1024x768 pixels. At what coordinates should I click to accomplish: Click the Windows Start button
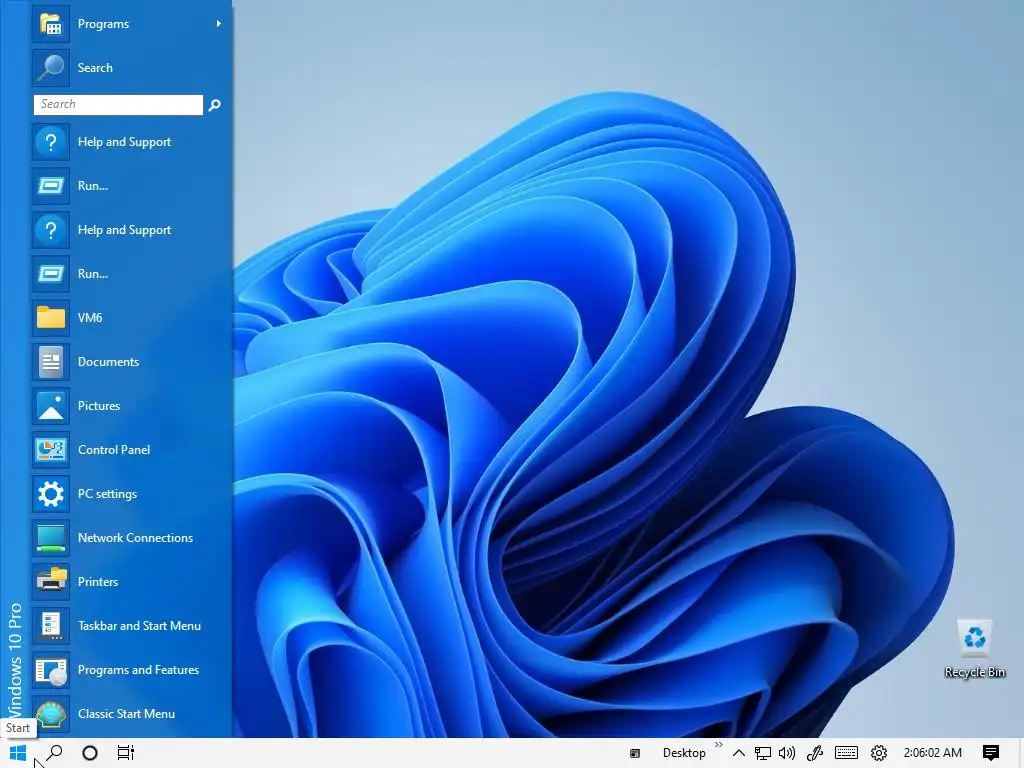pyautogui.click(x=18, y=753)
